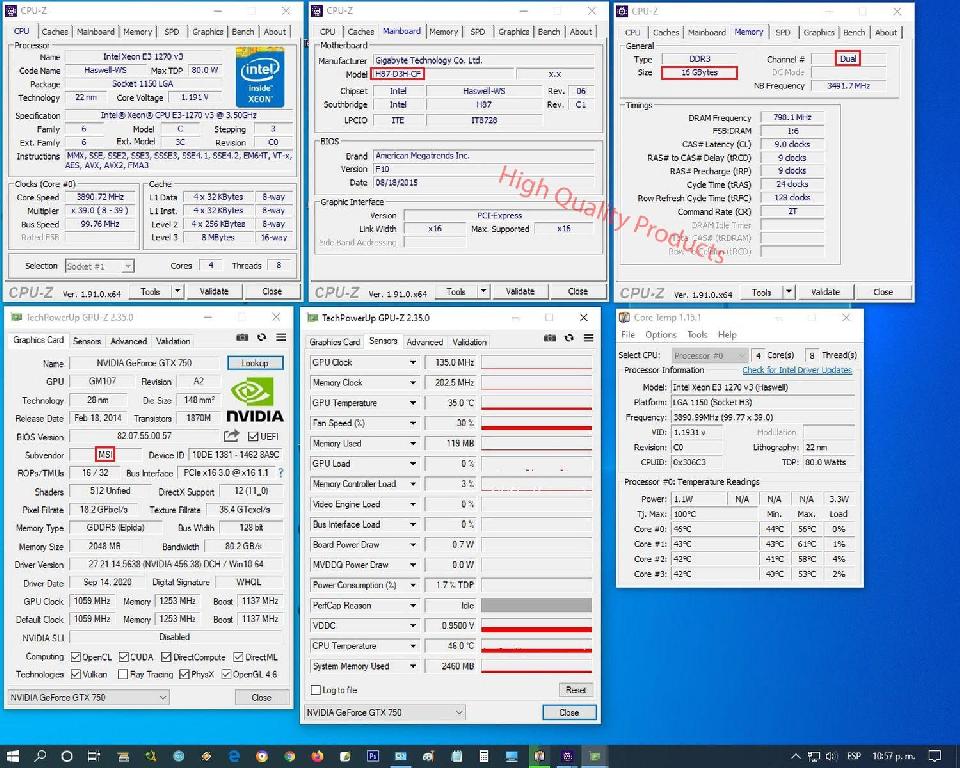Click the Intel Xeon logo in CPU-Z
This screenshot has width=960, height=768.
point(260,77)
